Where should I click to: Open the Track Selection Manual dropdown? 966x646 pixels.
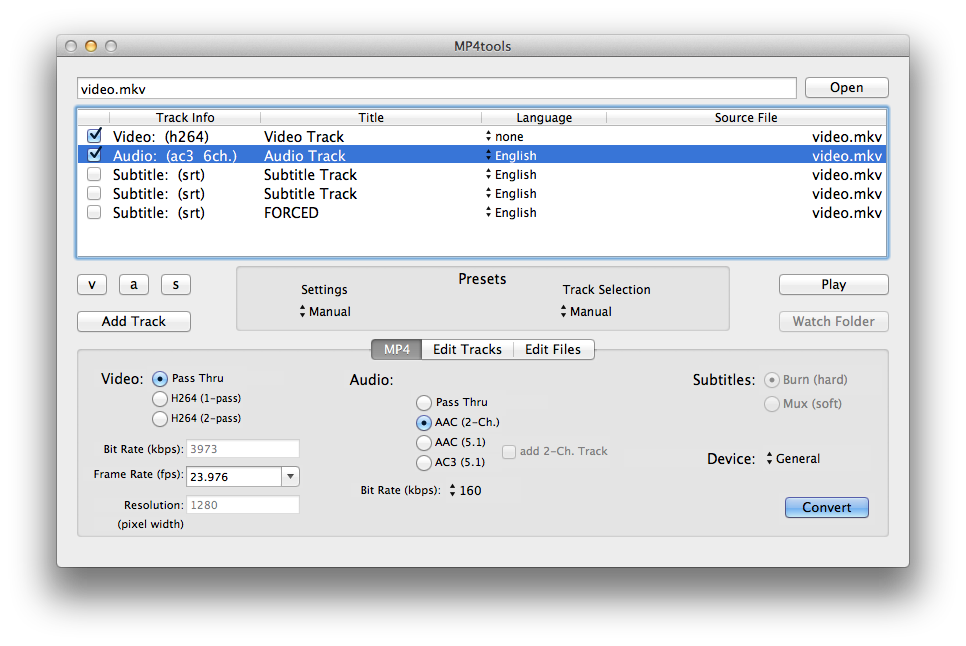pos(586,312)
